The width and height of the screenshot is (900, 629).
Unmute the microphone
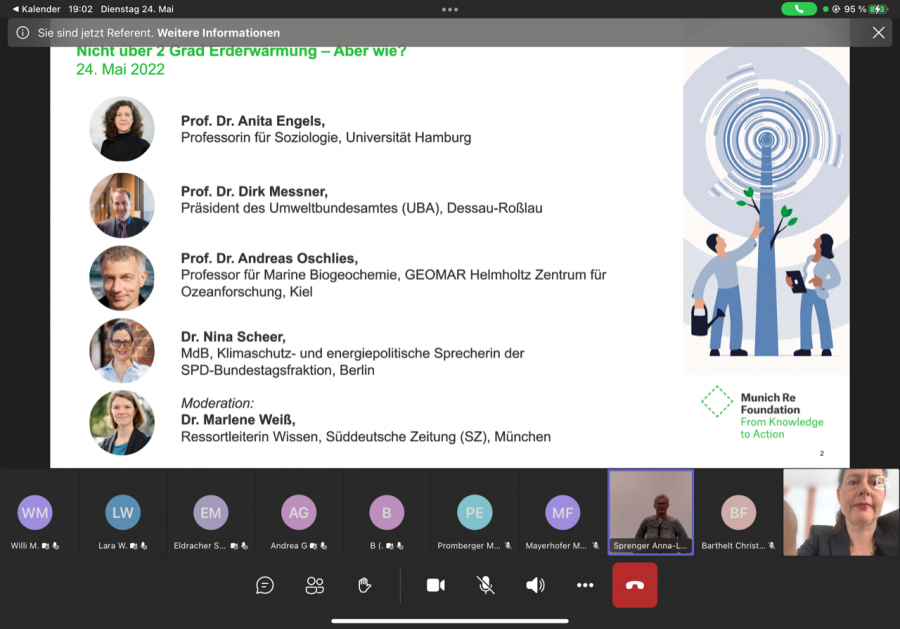point(486,585)
